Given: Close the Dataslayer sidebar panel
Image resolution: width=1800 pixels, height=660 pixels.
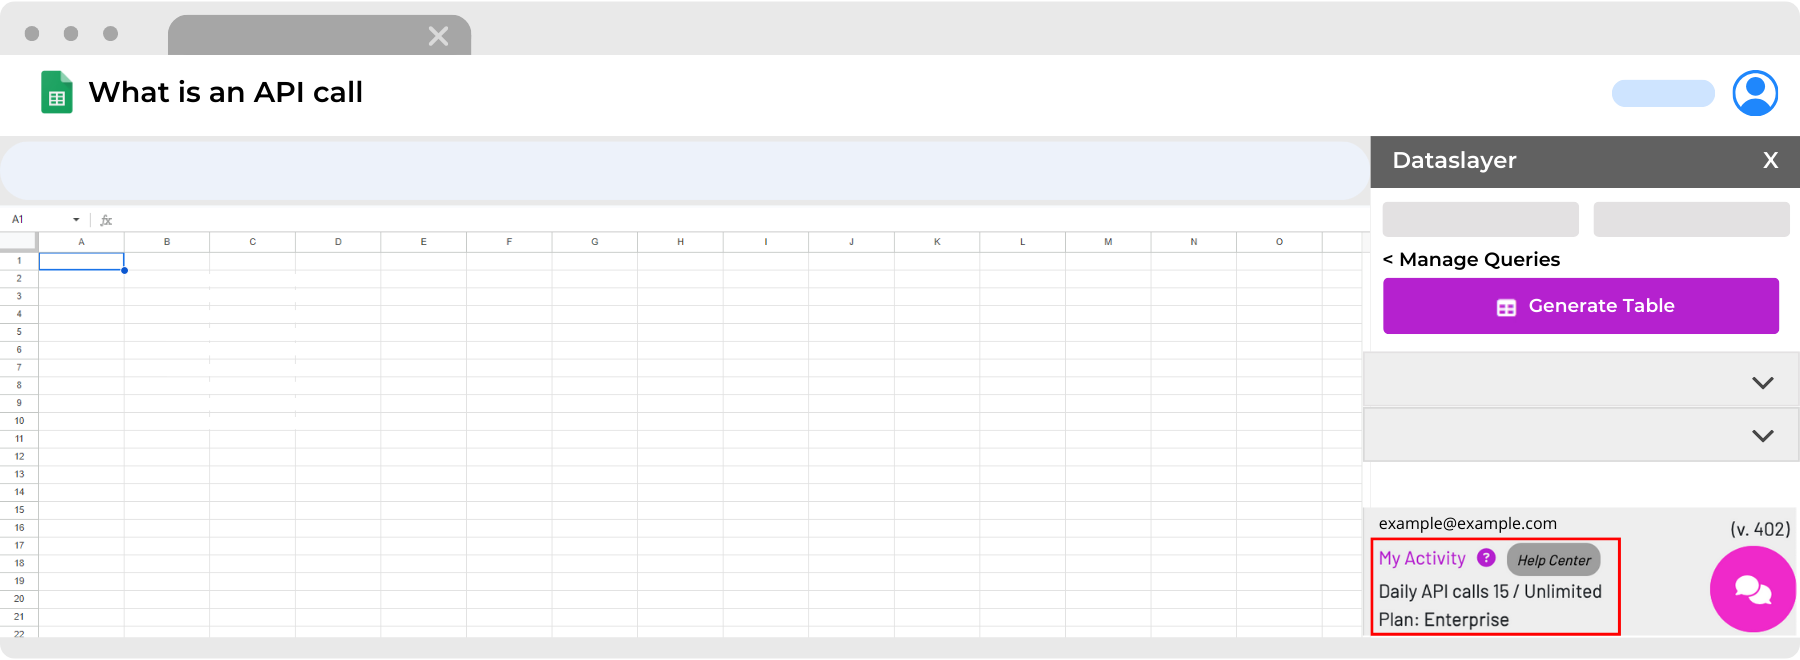Looking at the screenshot, I should click(x=1770, y=160).
